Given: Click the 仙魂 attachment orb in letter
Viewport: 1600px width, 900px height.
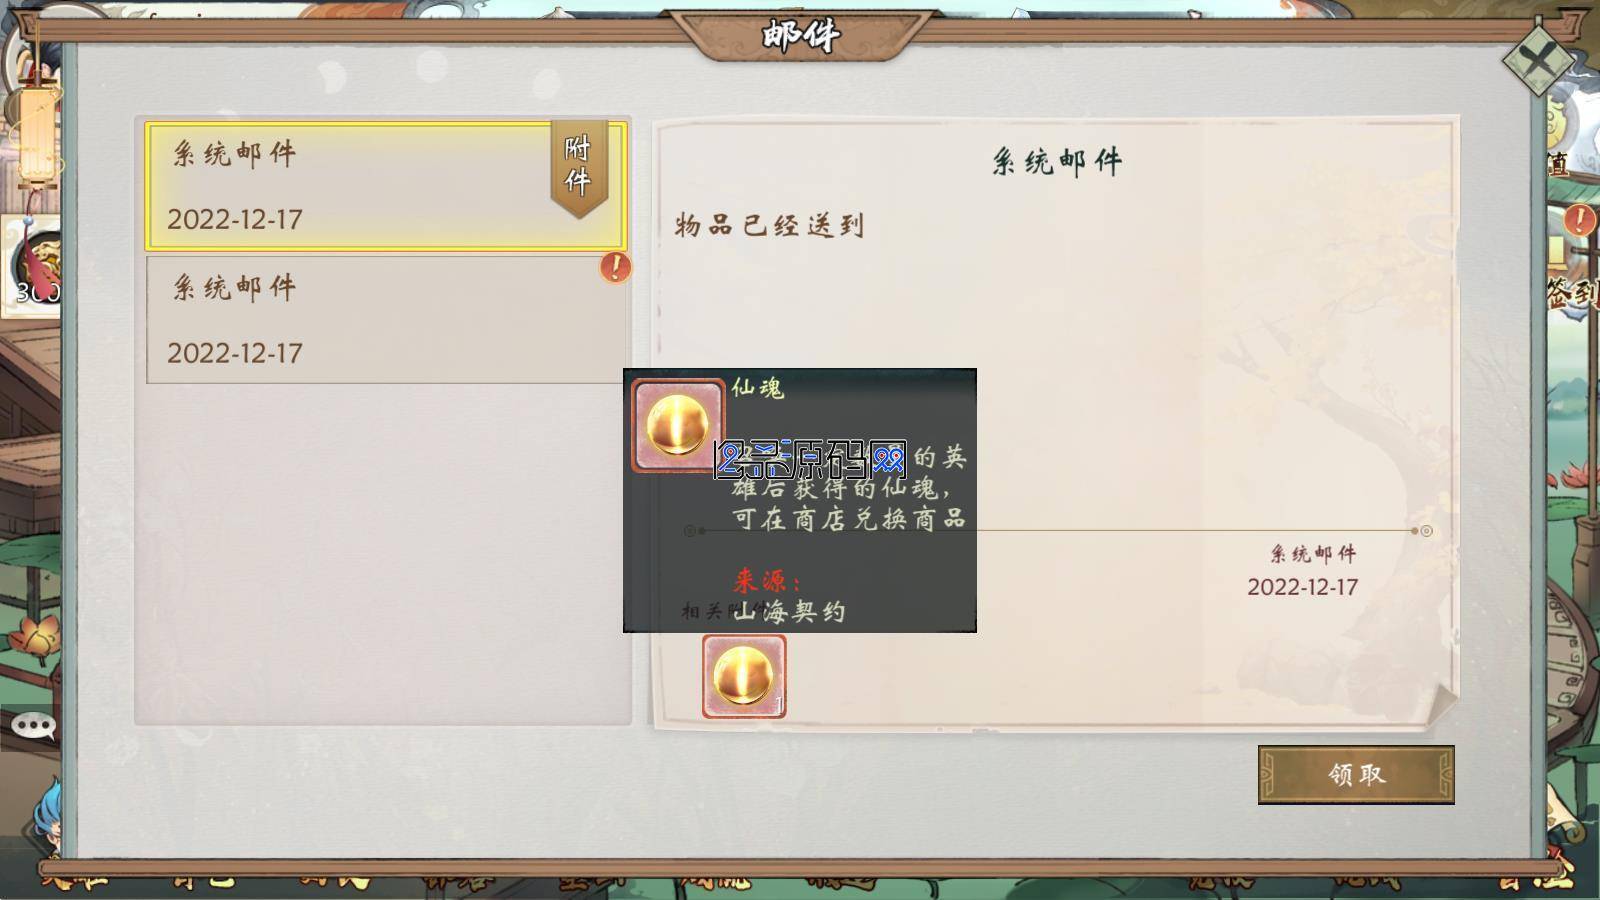Looking at the screenshot, I should coord(744,677).
